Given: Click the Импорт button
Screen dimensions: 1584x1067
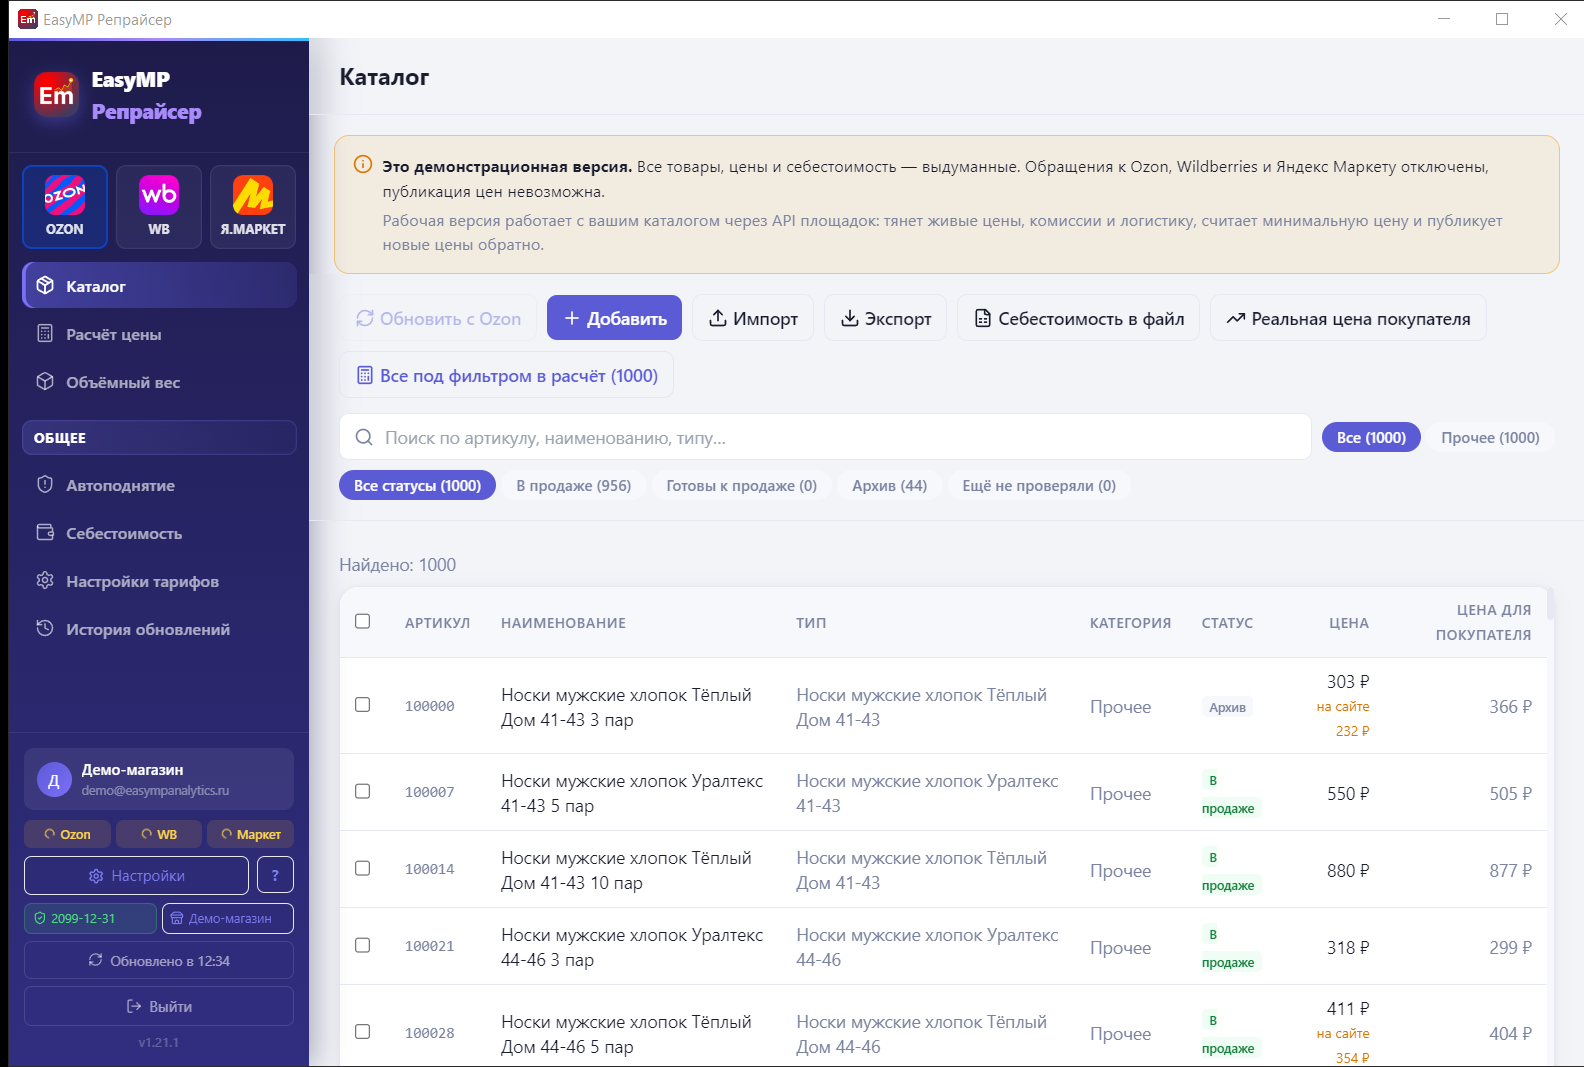Looking at the screenshot, I should [753, 318].
